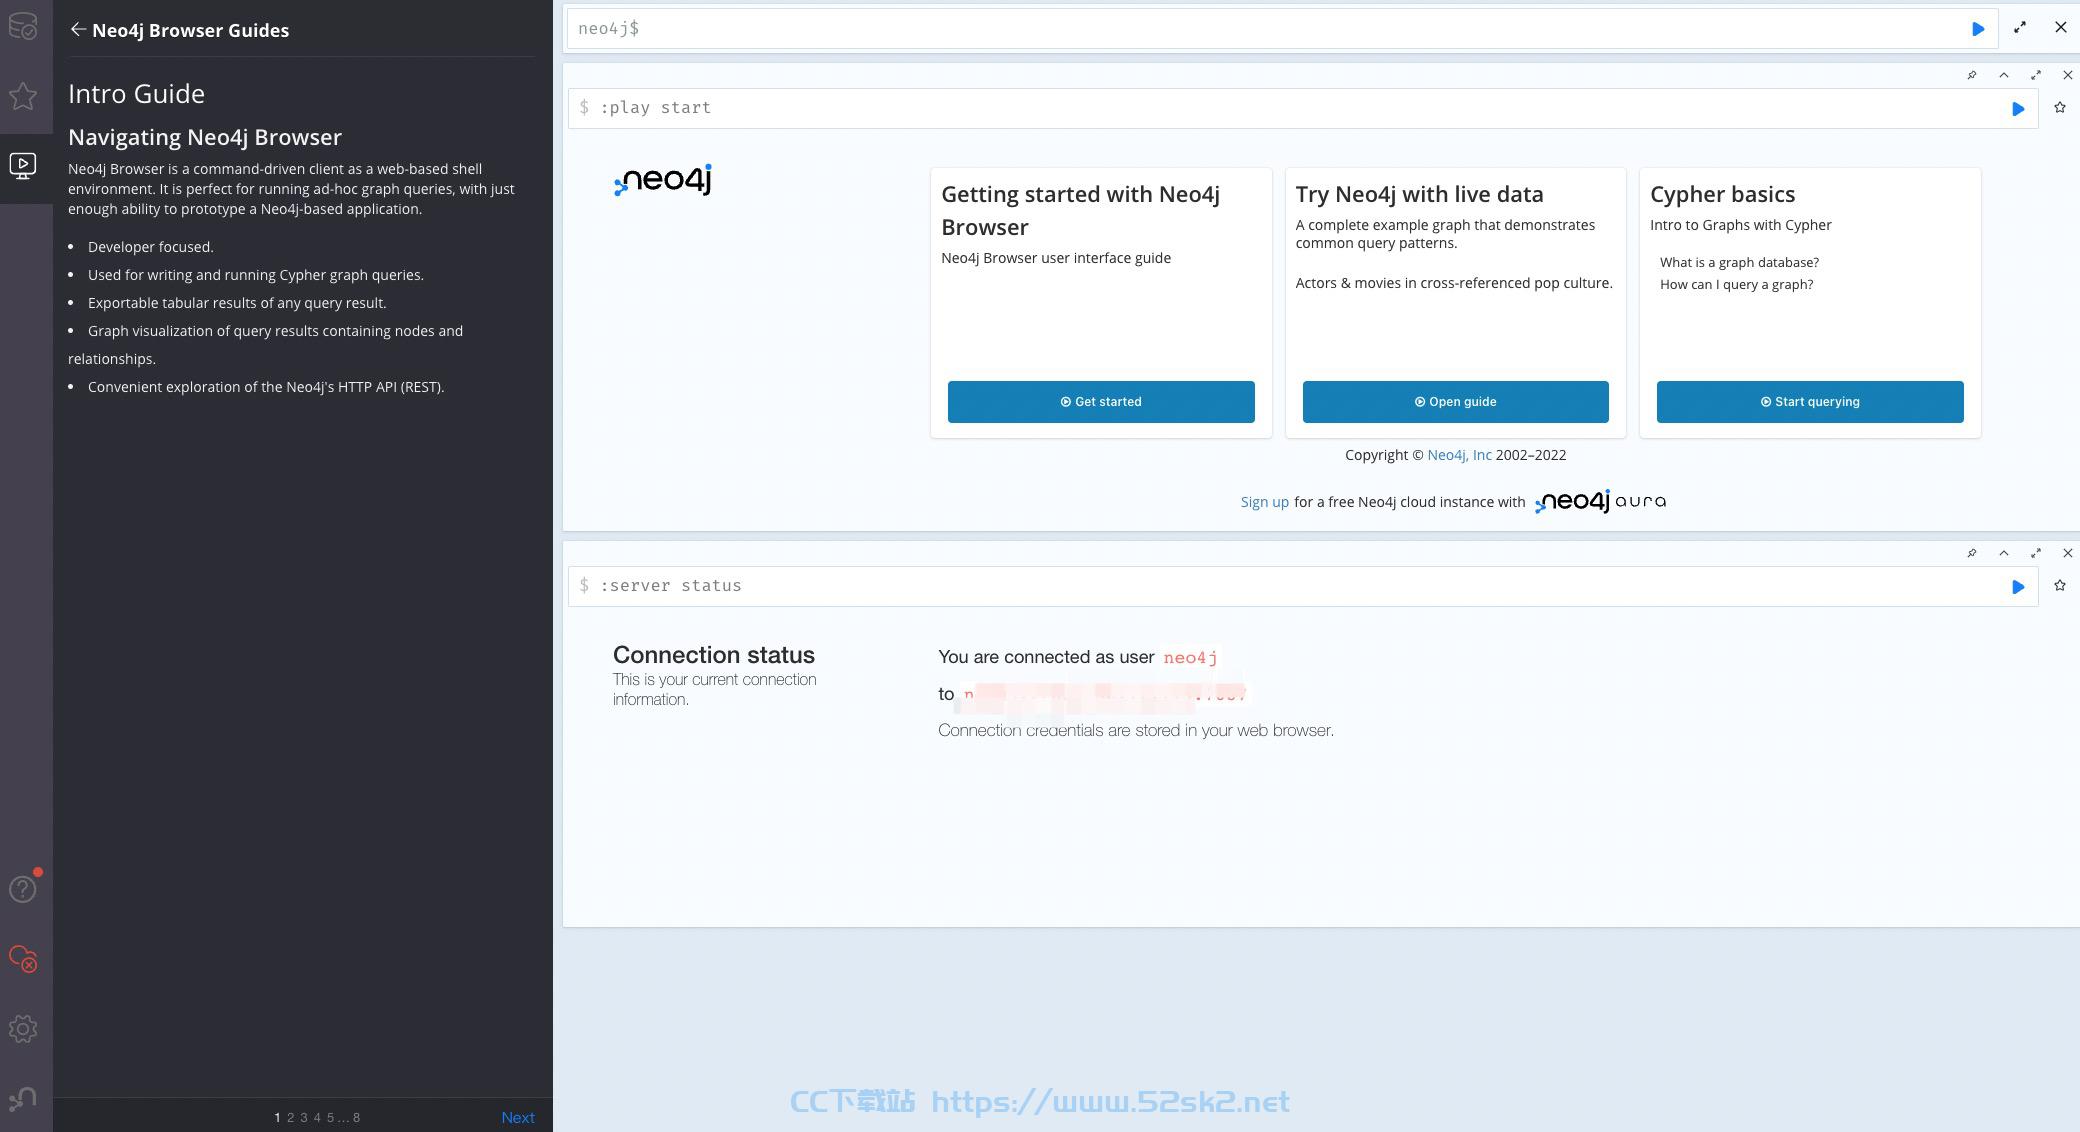This screenshot has height=1132, width=2080.
Task: Jump to guide page 8
Action: click(x=356, y=1118)
